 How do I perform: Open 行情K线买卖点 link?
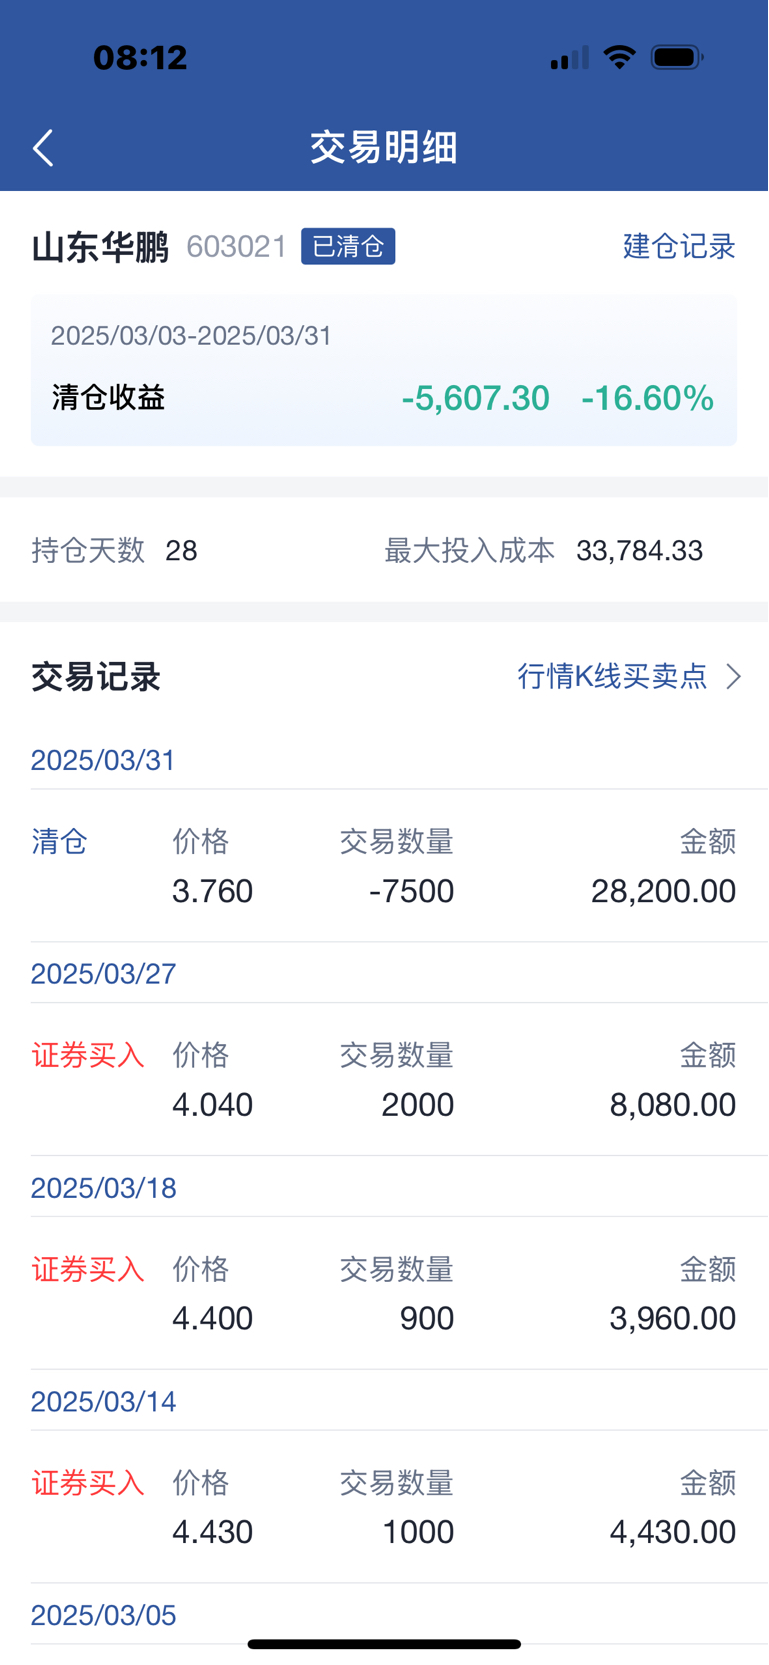pos(612,677)
